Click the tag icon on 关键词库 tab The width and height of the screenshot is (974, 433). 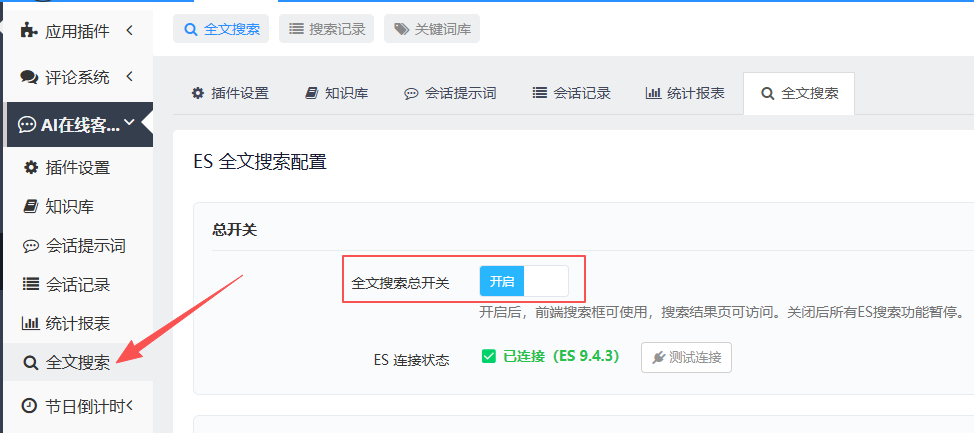[401, 29]
